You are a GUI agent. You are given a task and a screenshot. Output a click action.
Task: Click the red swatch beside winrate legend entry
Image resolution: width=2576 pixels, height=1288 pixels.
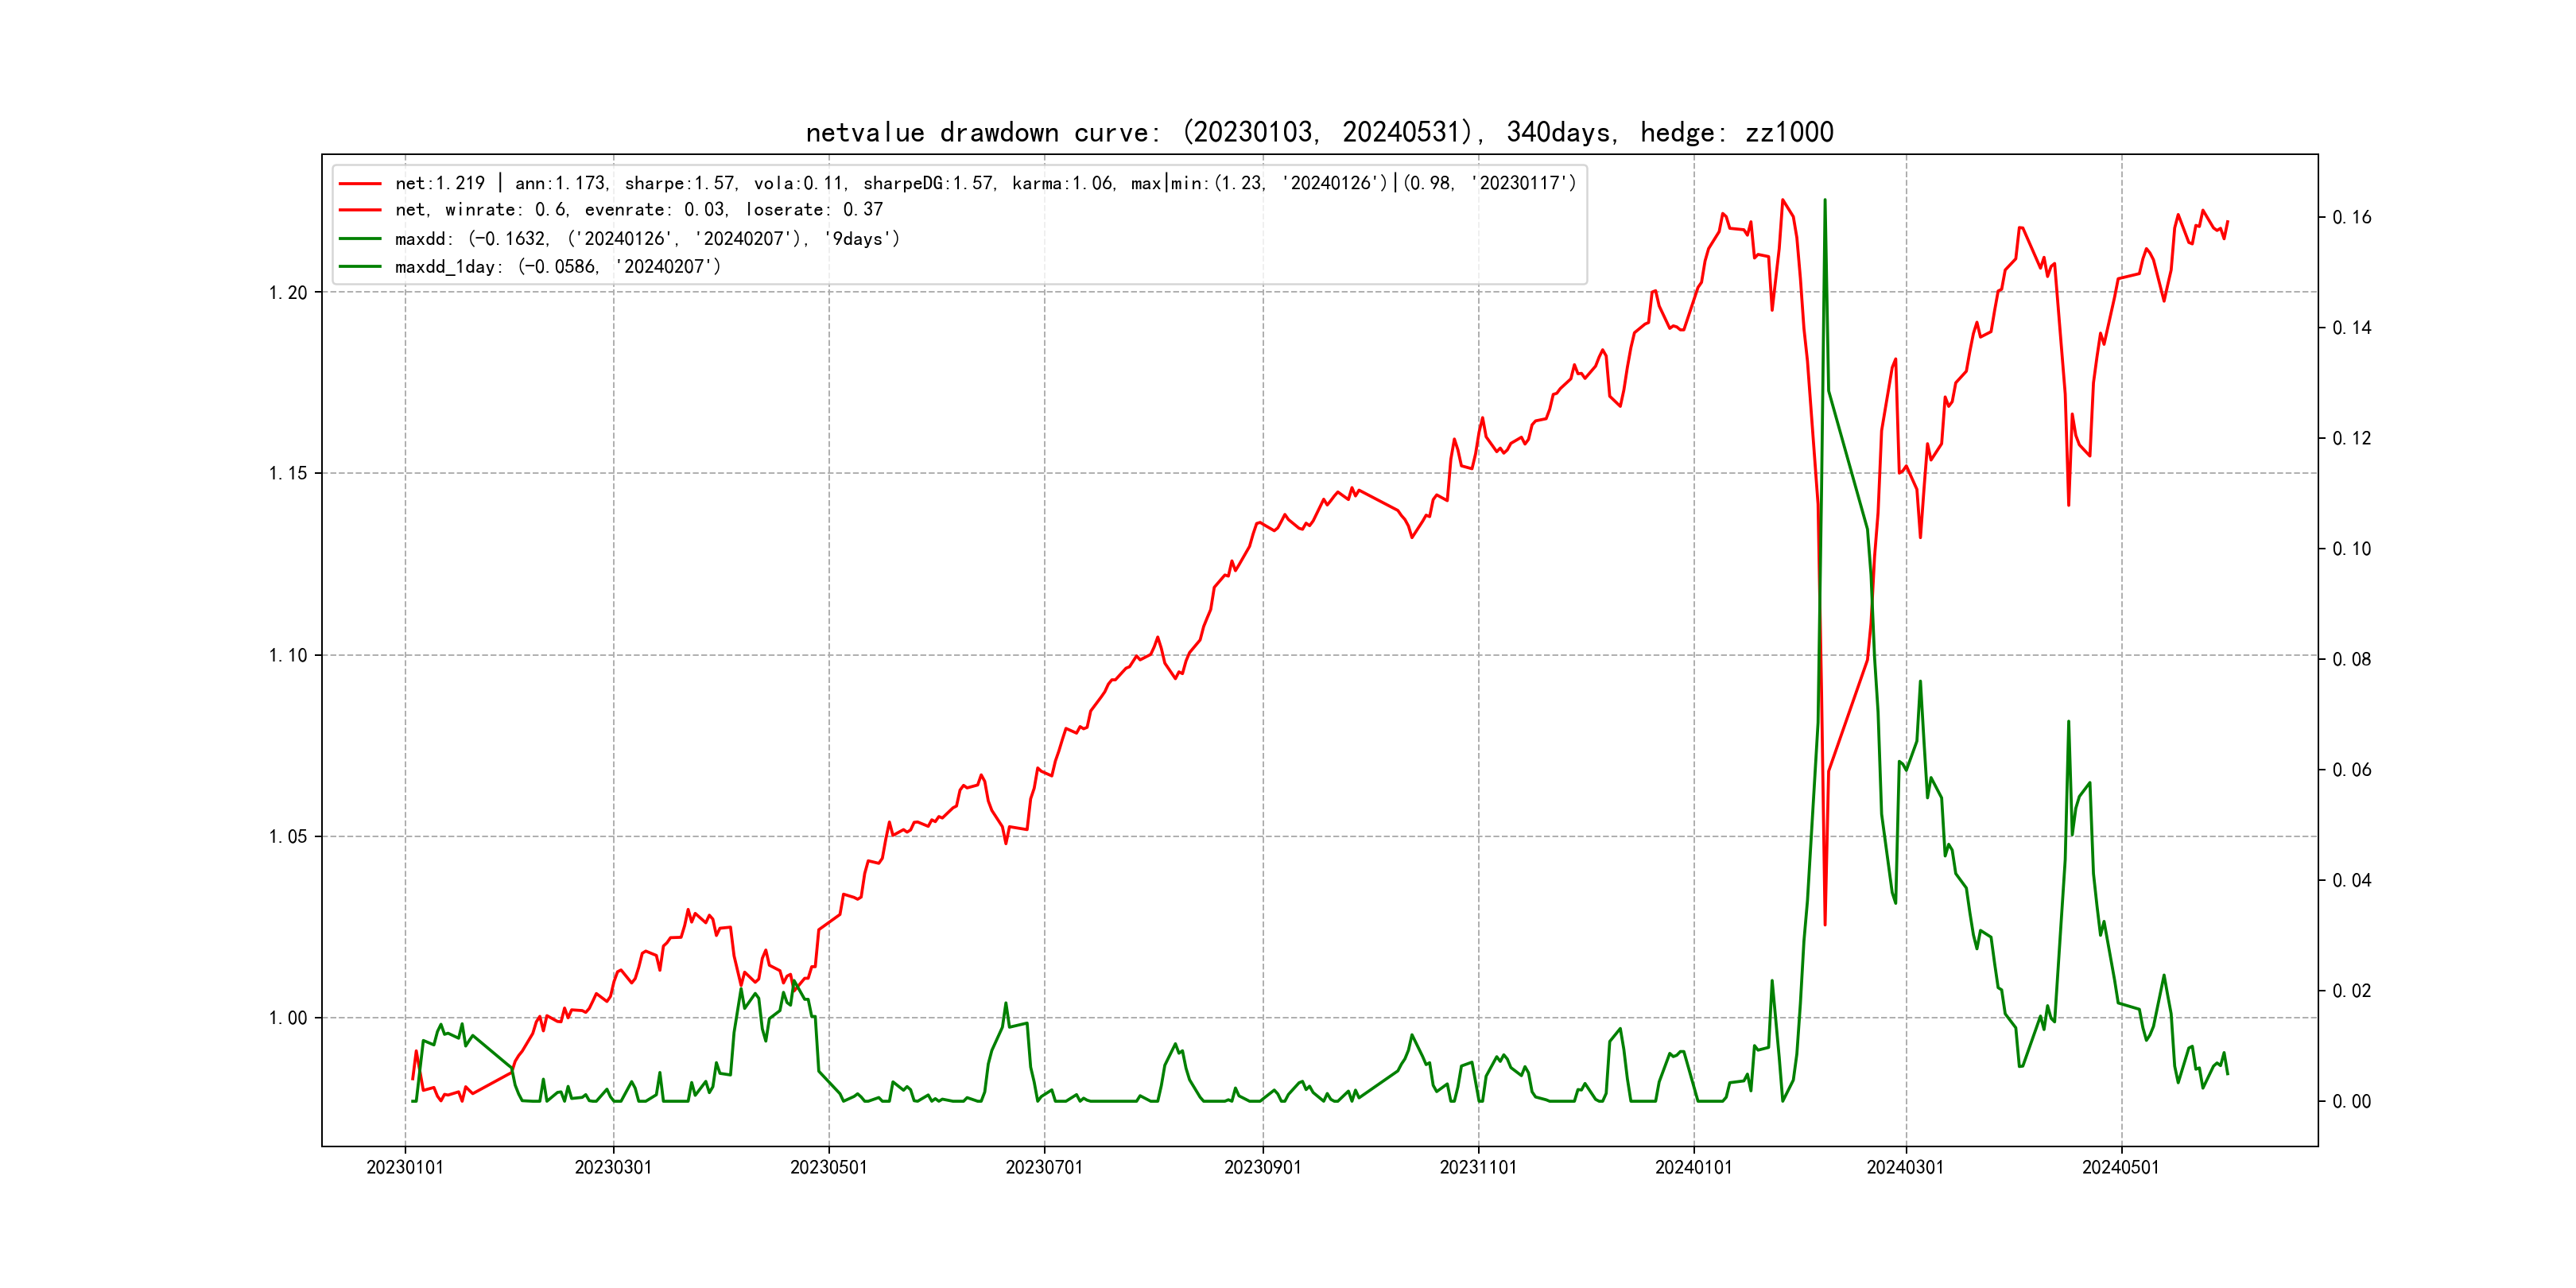360,210
